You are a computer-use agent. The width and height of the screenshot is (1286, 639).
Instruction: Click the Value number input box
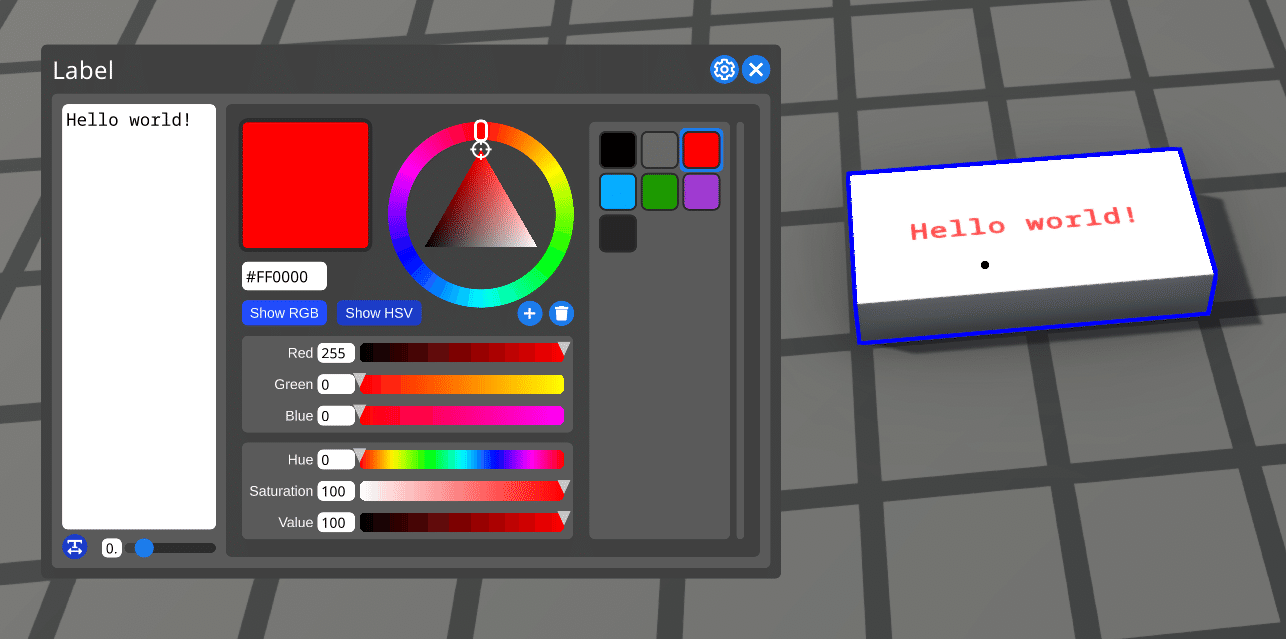[336, 522]
